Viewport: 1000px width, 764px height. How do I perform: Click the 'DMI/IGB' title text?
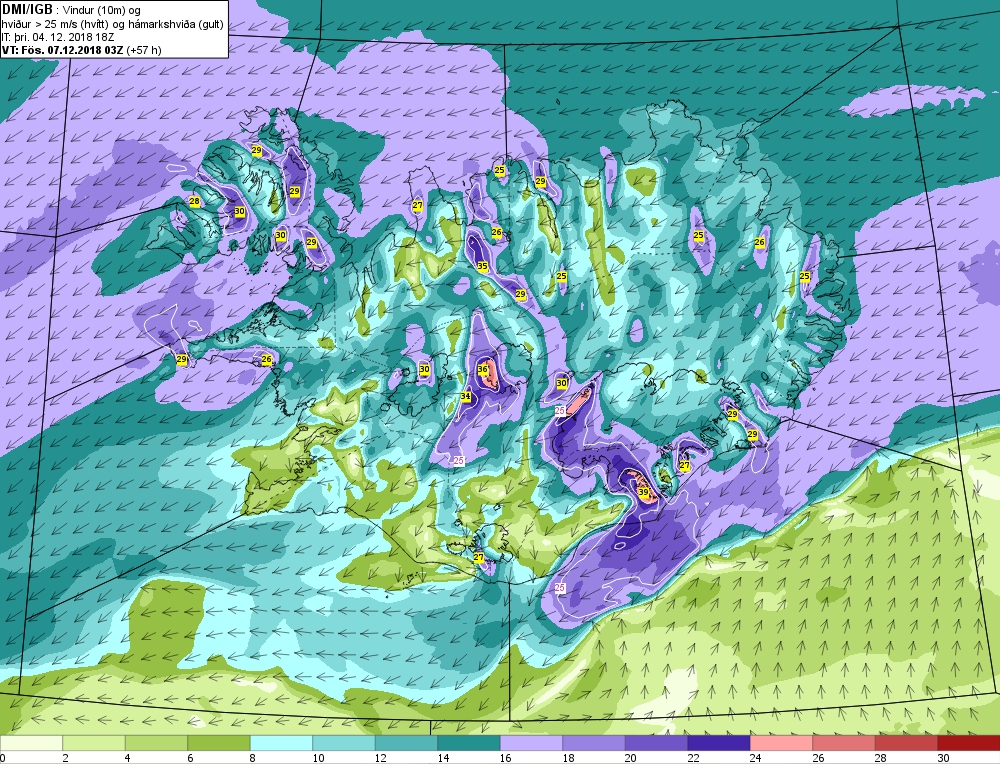(x=28, y=10)
